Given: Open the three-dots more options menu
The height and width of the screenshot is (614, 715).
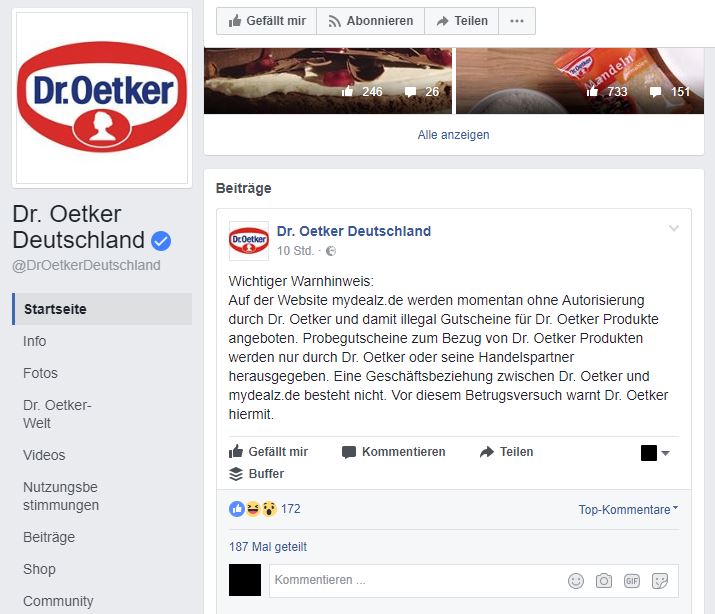Looking at the screenshot, I should (x=517, y=21).
